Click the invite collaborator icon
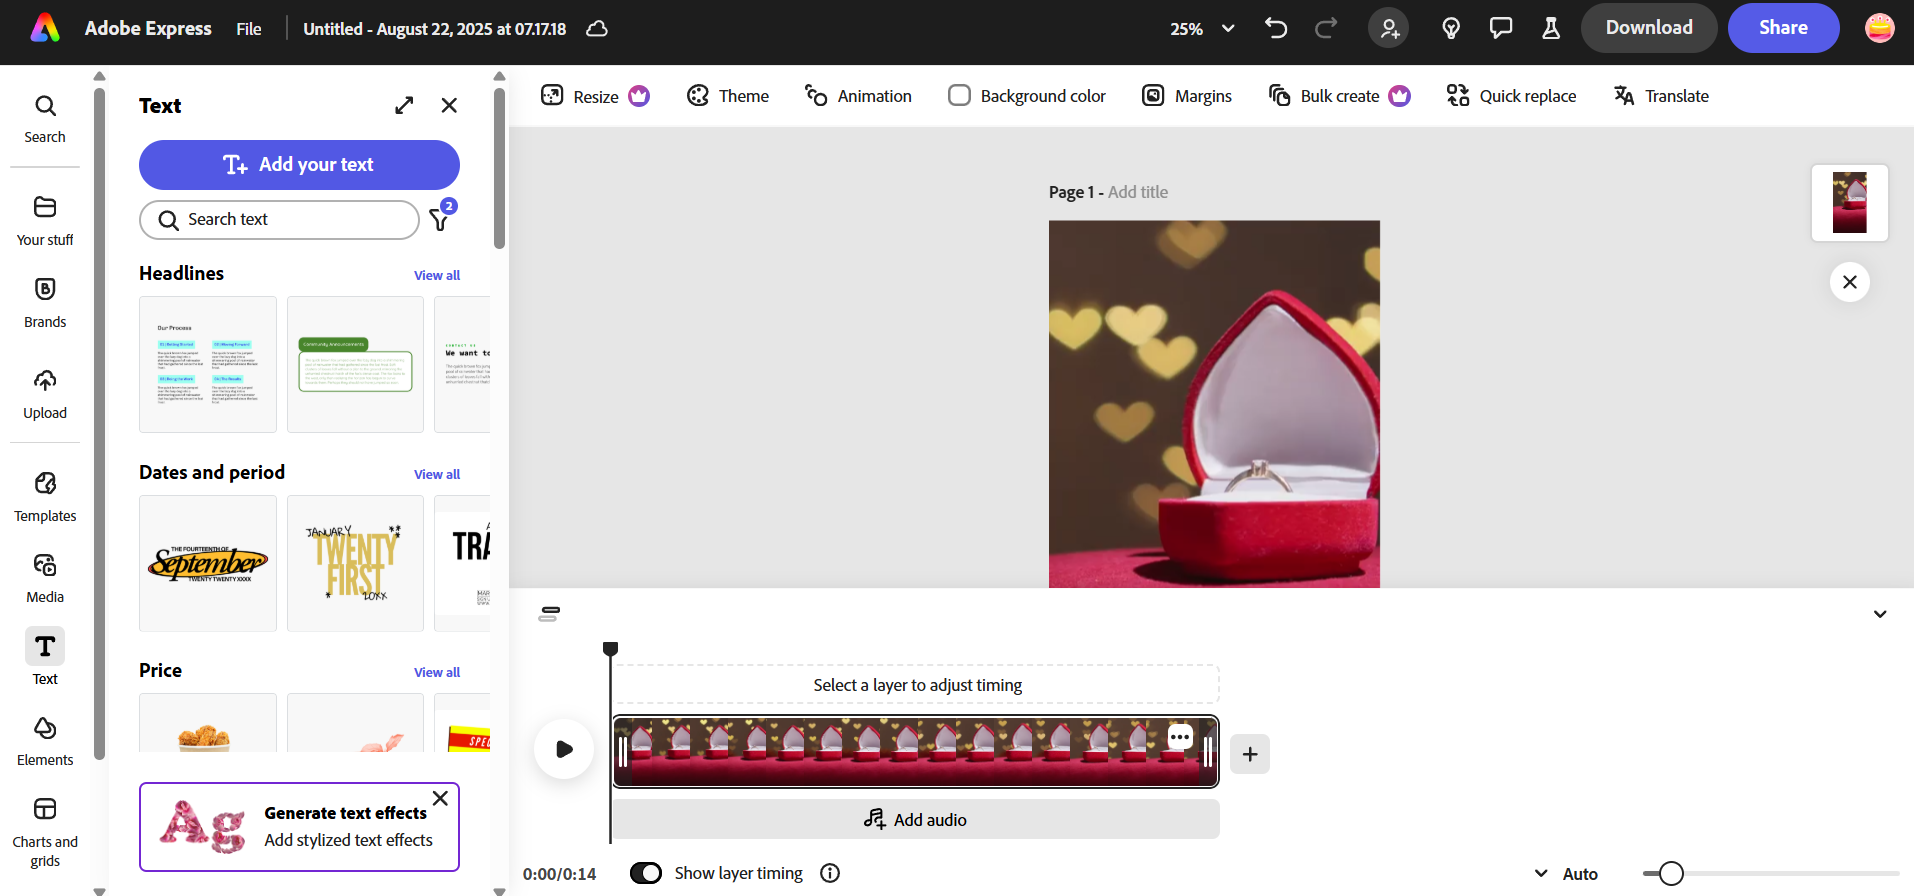This screenshot has height=896, width=1914. 1389,28
